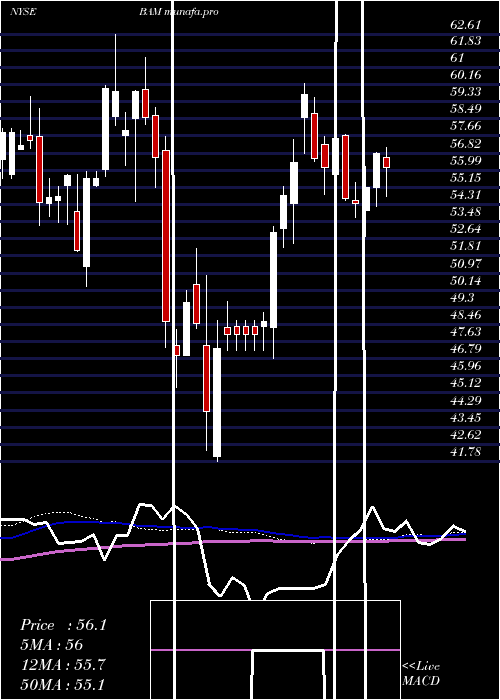Select the 54.31 price axis label

point(466,195)
